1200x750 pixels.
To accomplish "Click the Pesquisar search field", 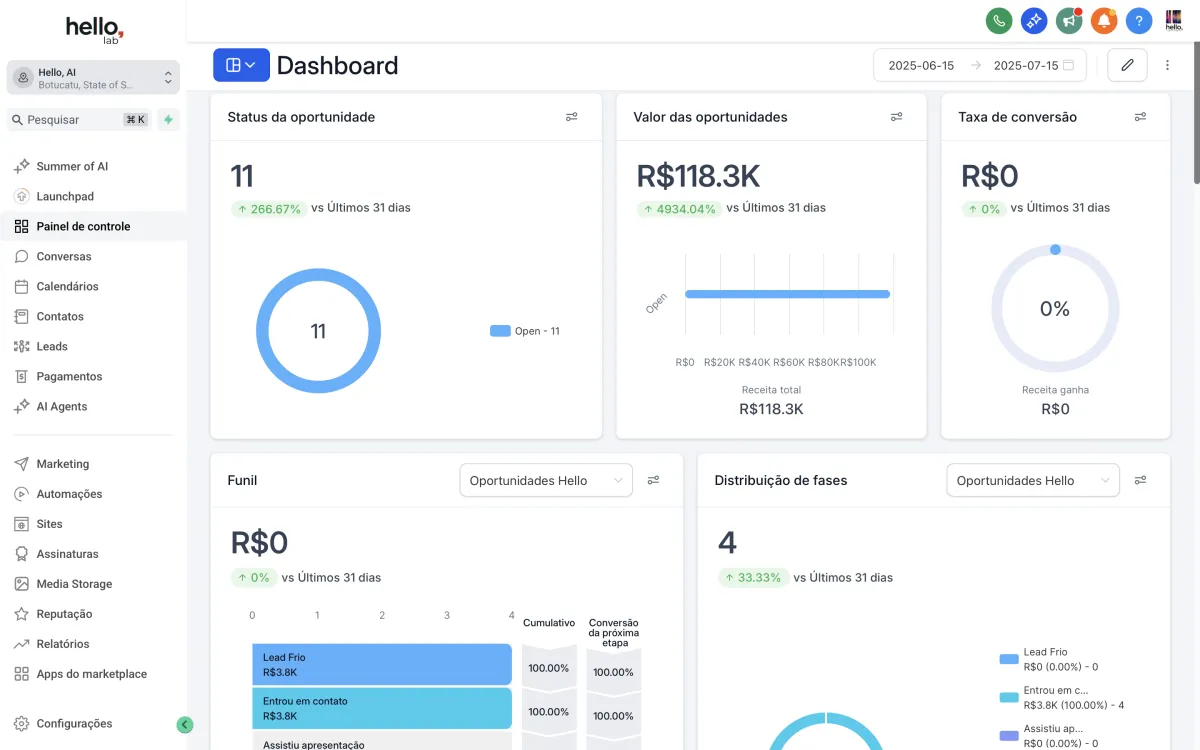I will click(79, 120).
